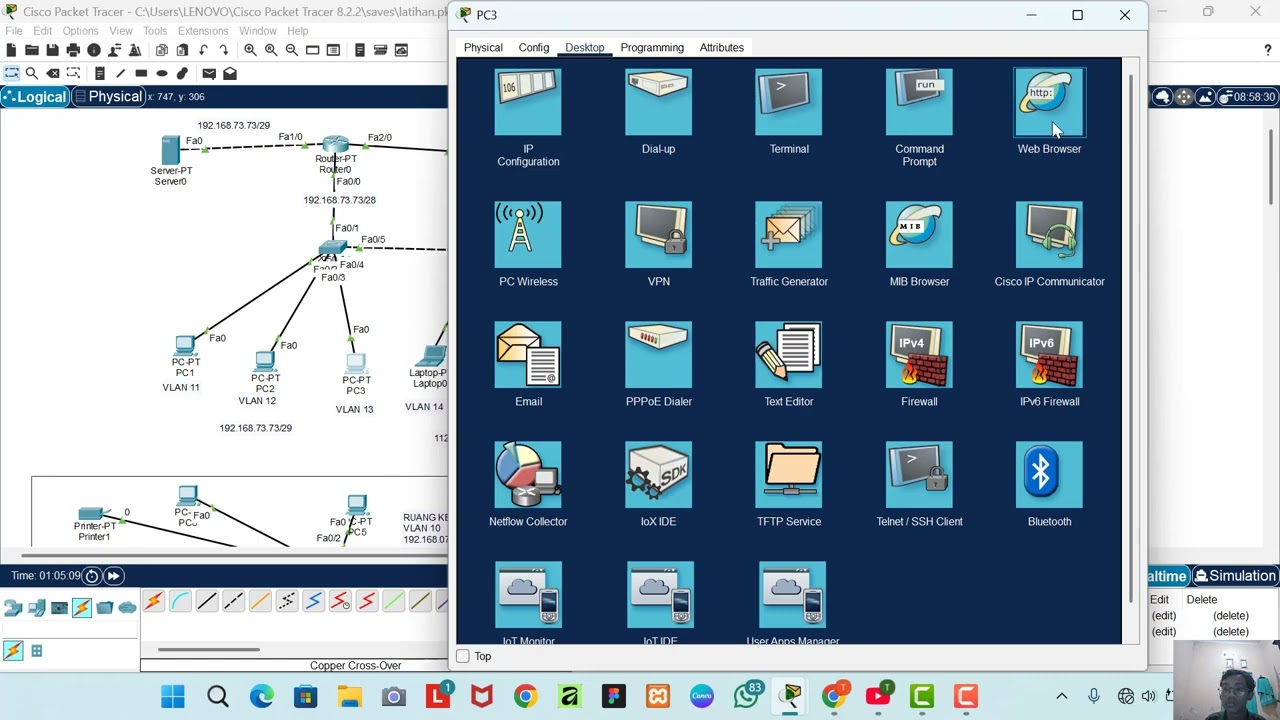This screenshot has height=720, width=1280.
Task: Open WhatsApp from the taskbar
Action: click(745, 696)
